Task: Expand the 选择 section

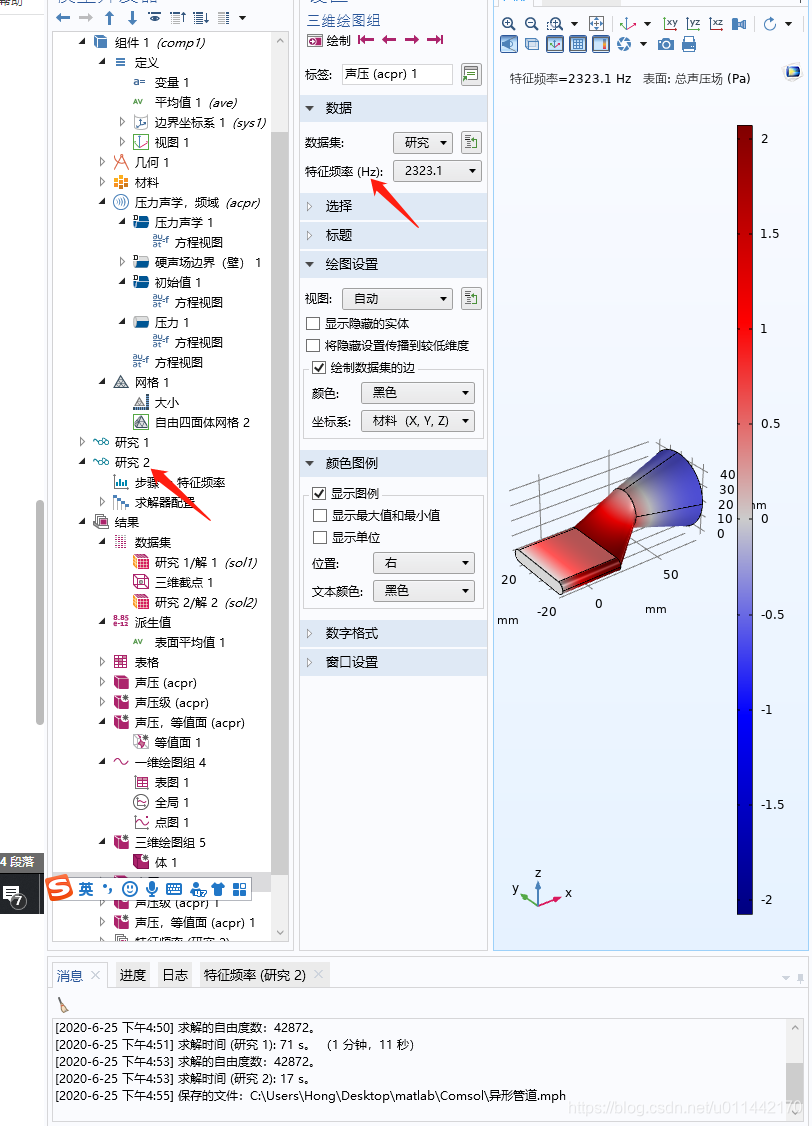Action: pos(393,206)
